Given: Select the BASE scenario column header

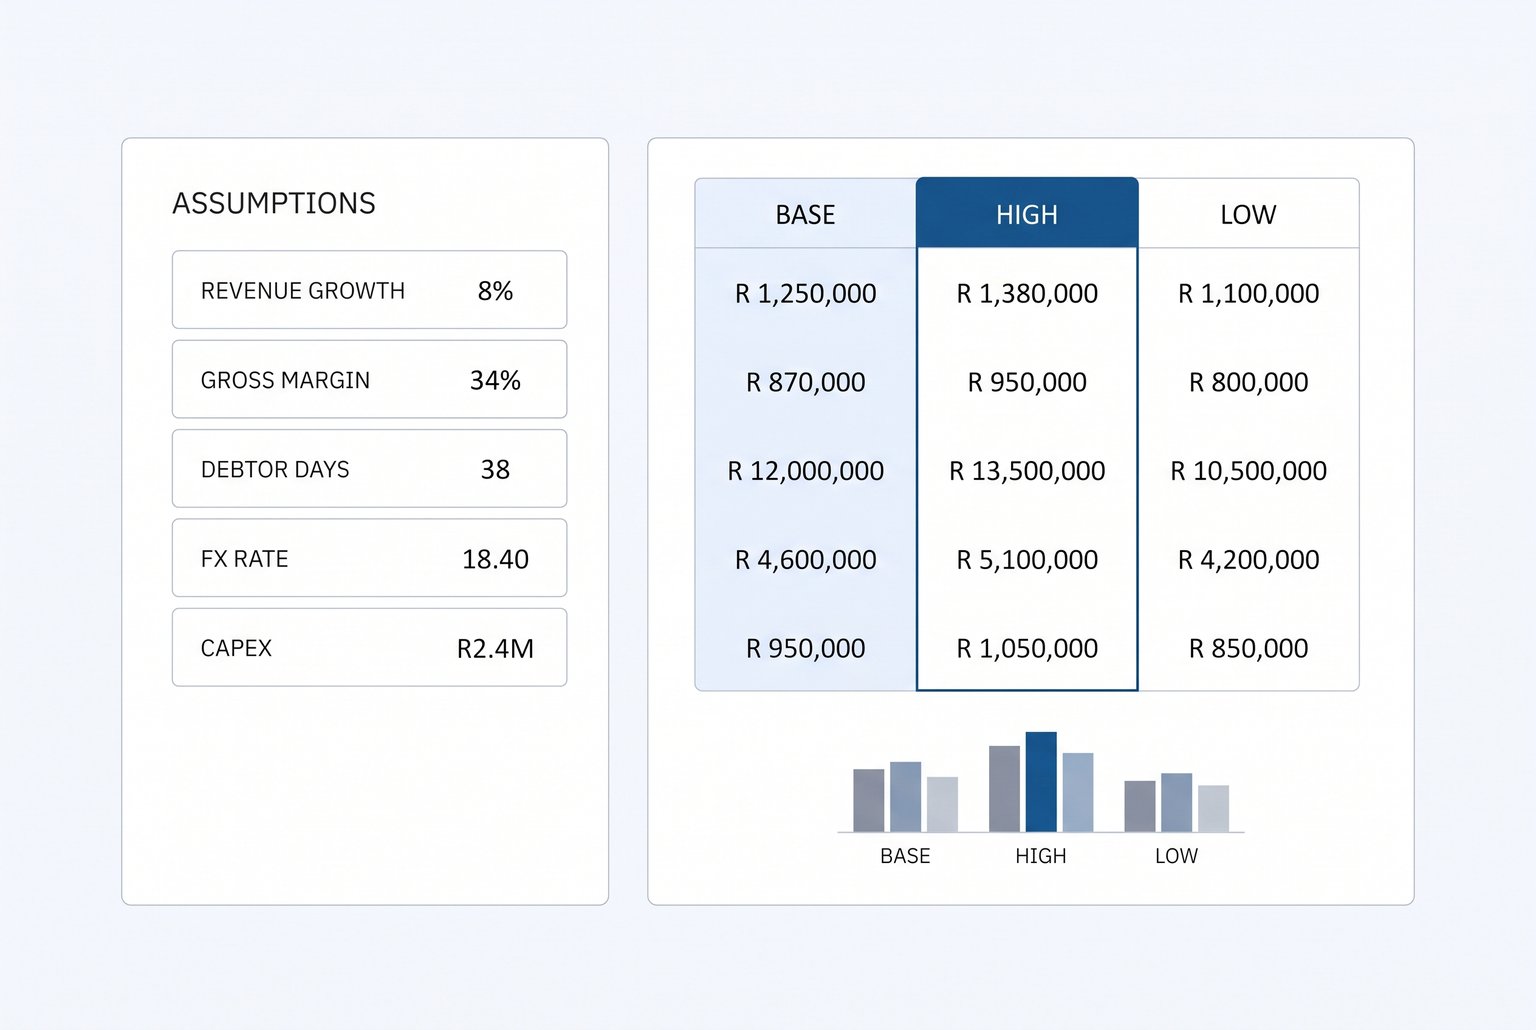Looking at the screenshot, I should 805,214.
